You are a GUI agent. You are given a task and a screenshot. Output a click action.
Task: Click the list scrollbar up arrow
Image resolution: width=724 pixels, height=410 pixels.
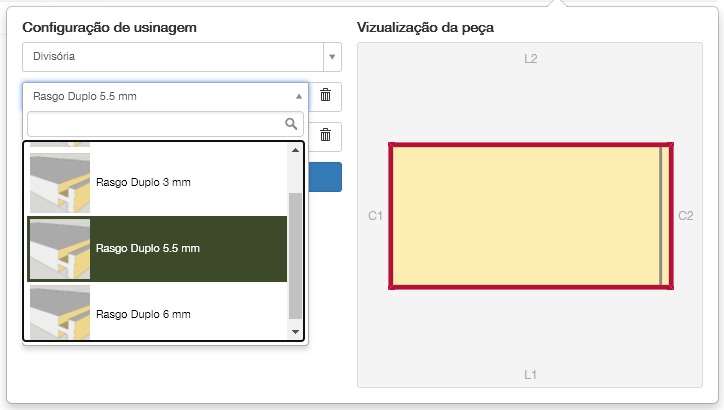(x=295, y=151)
